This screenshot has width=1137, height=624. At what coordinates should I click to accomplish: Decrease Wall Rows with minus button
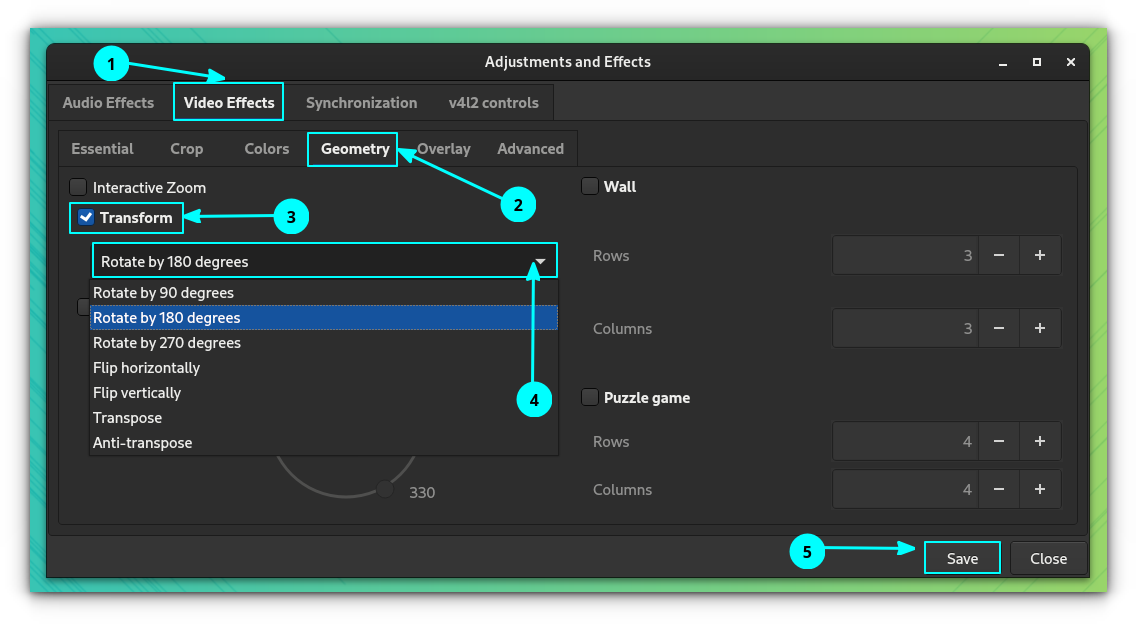(x=999, y=255)
